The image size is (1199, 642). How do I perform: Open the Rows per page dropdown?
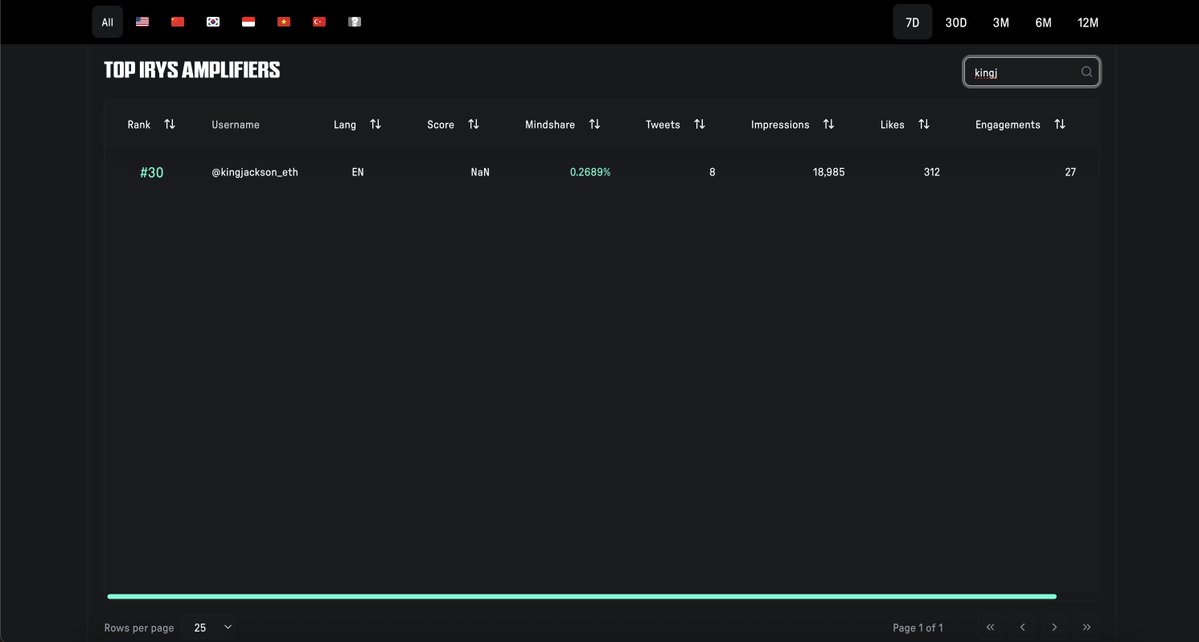point(211,627)
